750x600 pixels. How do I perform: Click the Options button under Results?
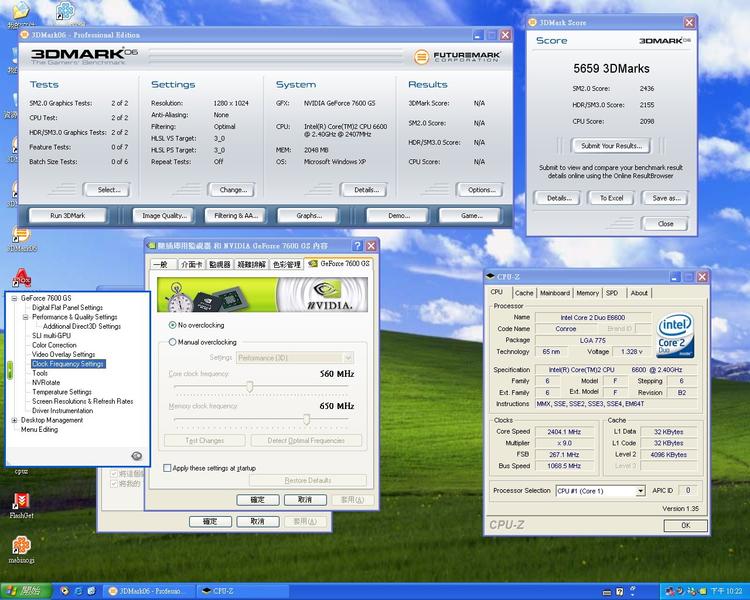[x=480, y=189]
